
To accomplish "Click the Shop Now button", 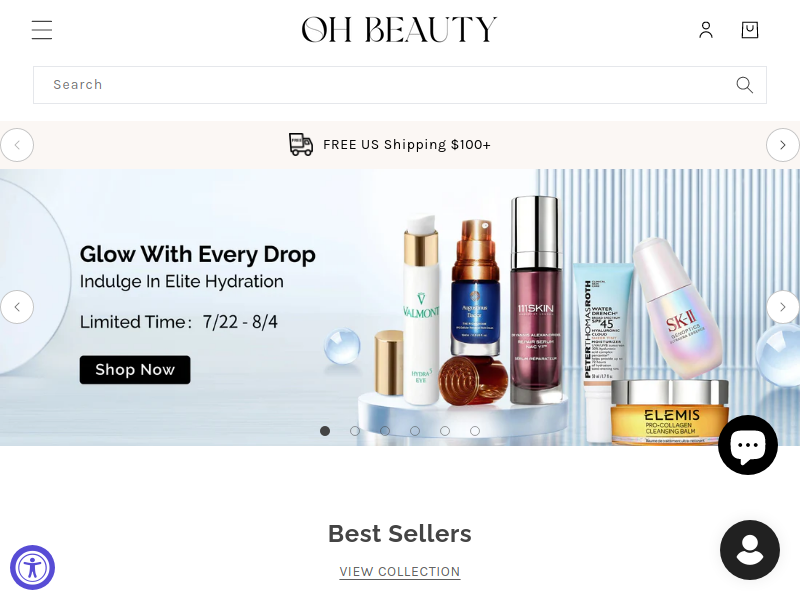I will [135, 370].
